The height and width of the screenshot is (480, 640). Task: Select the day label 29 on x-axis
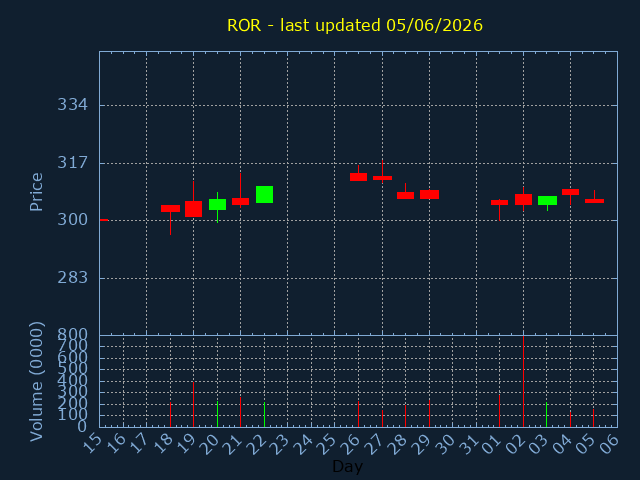click(422, 444)
